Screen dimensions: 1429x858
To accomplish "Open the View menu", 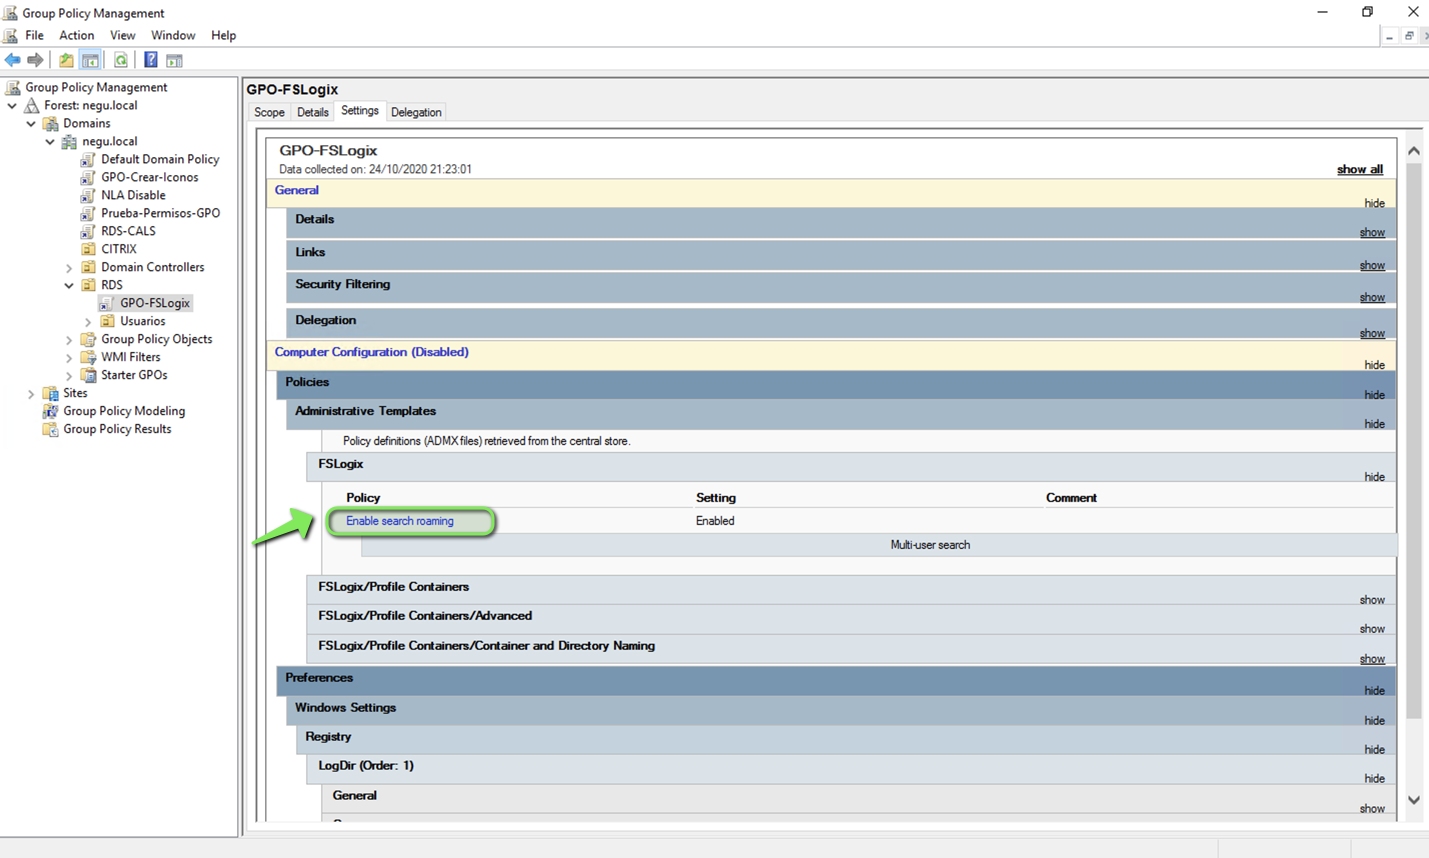I will [122, 35].
